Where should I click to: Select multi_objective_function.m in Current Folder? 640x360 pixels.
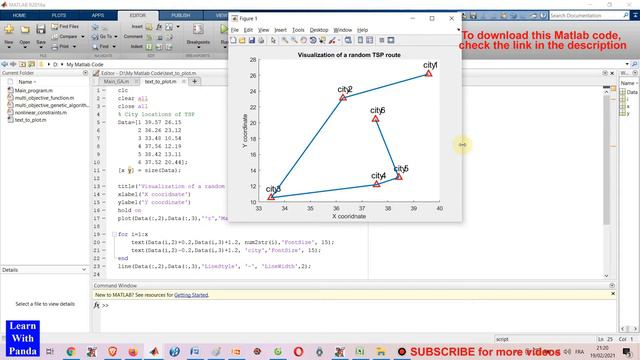(44, 98)
